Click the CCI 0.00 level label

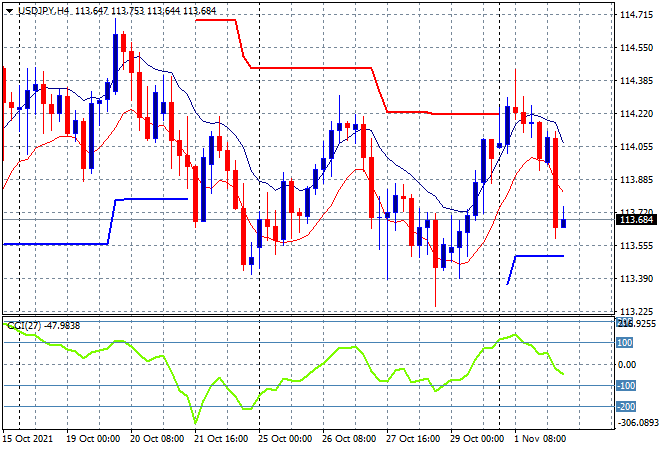tap(626, 365)
